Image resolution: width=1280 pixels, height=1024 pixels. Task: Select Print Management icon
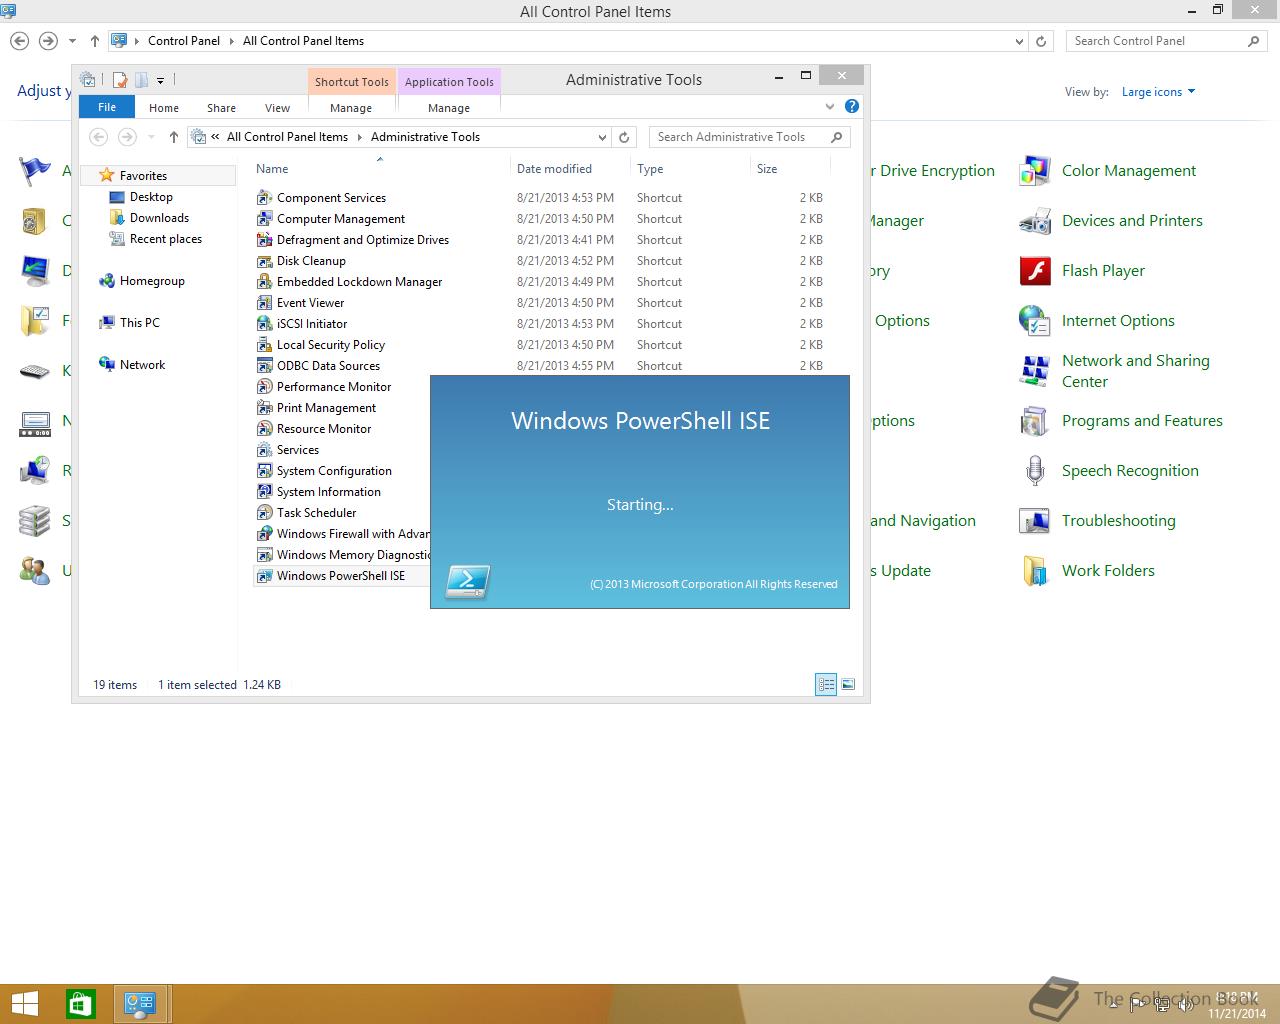point(264,408)
